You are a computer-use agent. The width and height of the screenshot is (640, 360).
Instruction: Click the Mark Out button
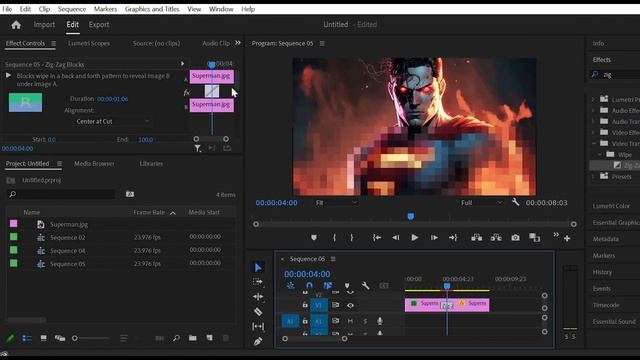[x=351, y=238]
